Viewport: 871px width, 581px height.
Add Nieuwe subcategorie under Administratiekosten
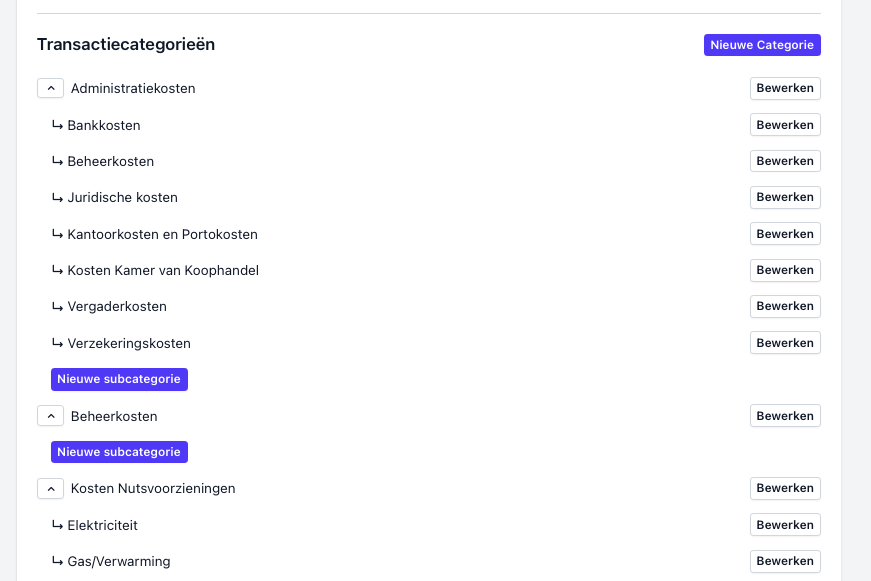[119, 379]
